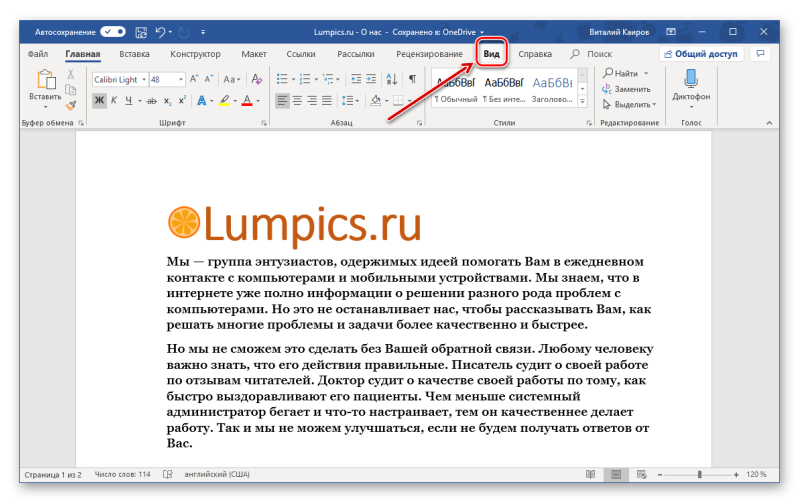Switch to the Вставка tab
The image size is (800, 503).
(x=134, y=54)
